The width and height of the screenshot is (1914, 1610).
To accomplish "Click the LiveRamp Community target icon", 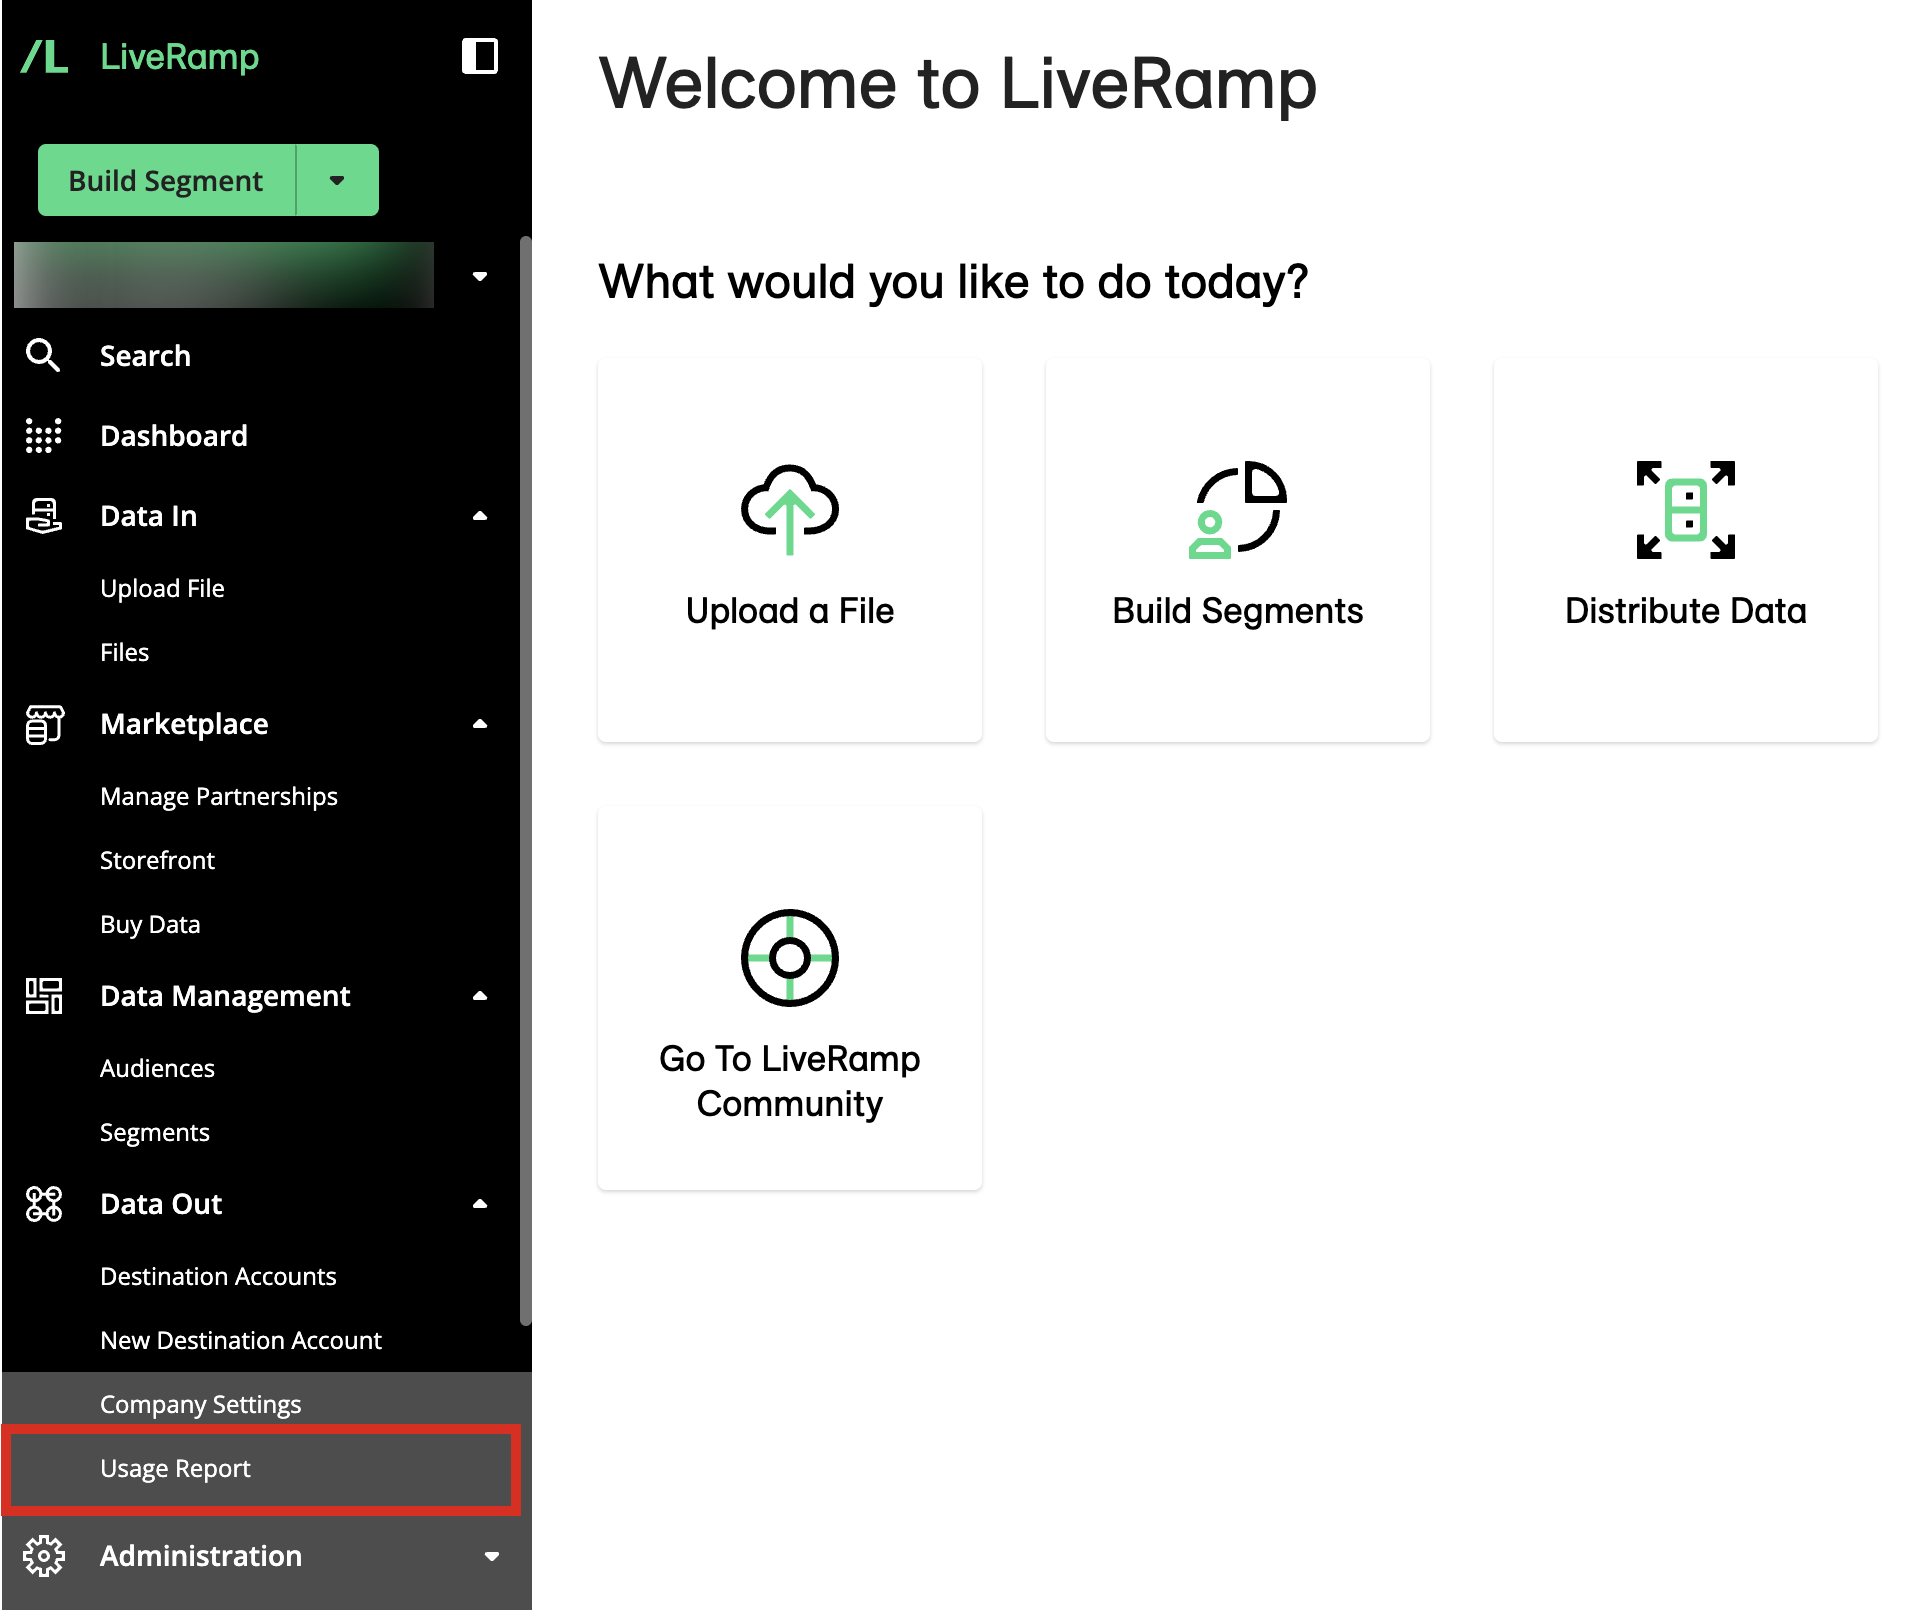I will coord(790,957).
